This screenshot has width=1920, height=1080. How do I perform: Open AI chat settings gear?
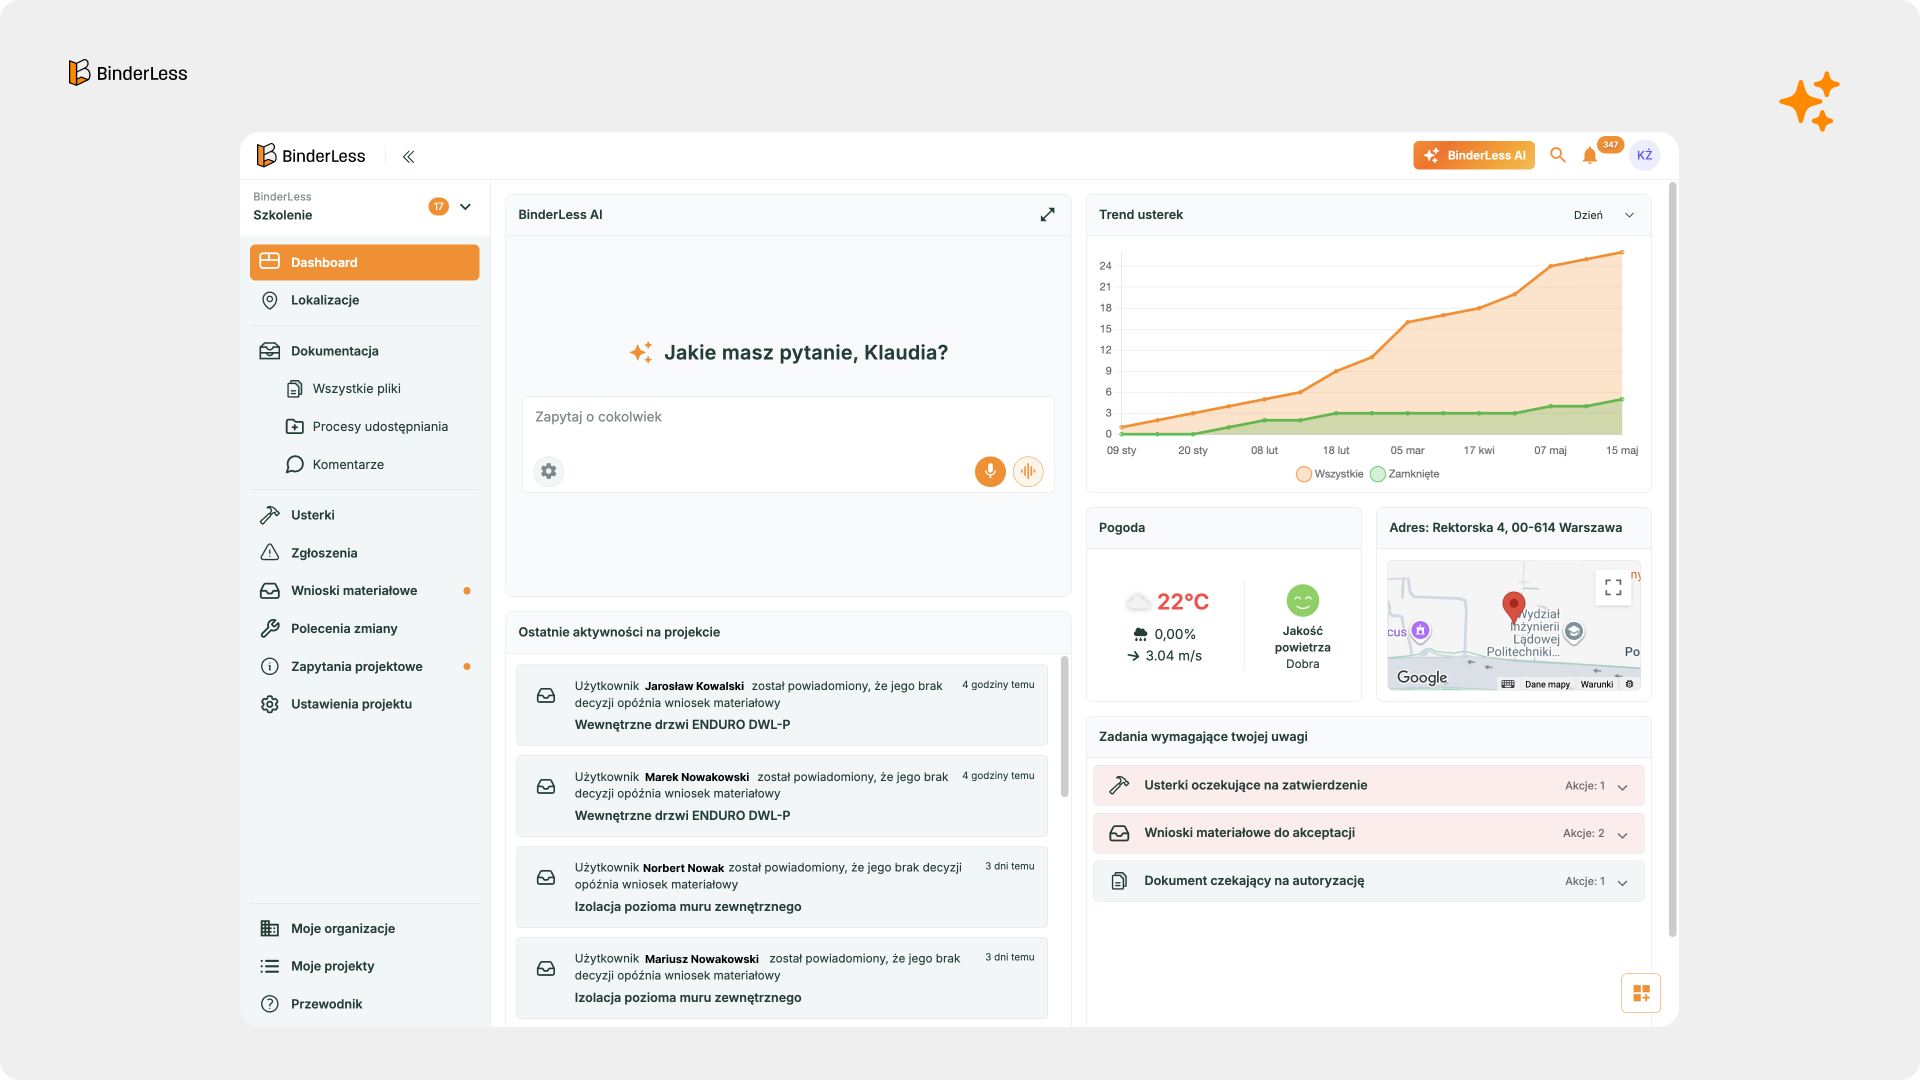click(549, 471)
